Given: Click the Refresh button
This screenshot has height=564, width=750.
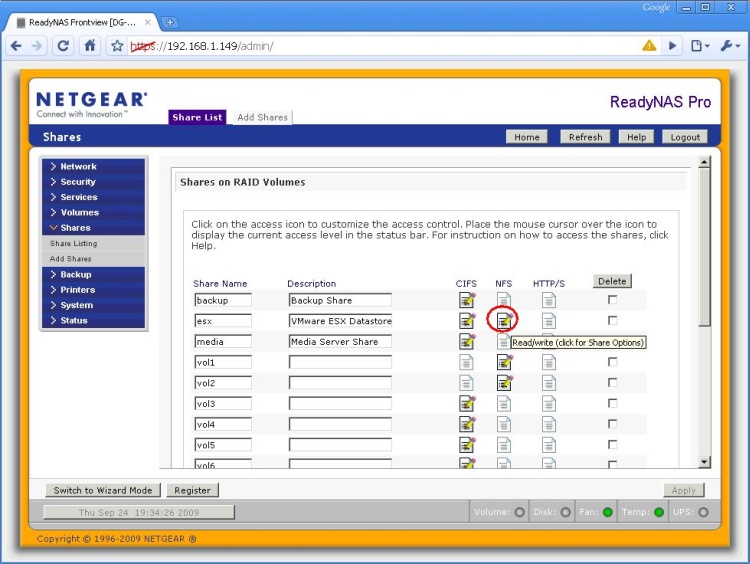Looking at the screenshot, I should 585,137.
